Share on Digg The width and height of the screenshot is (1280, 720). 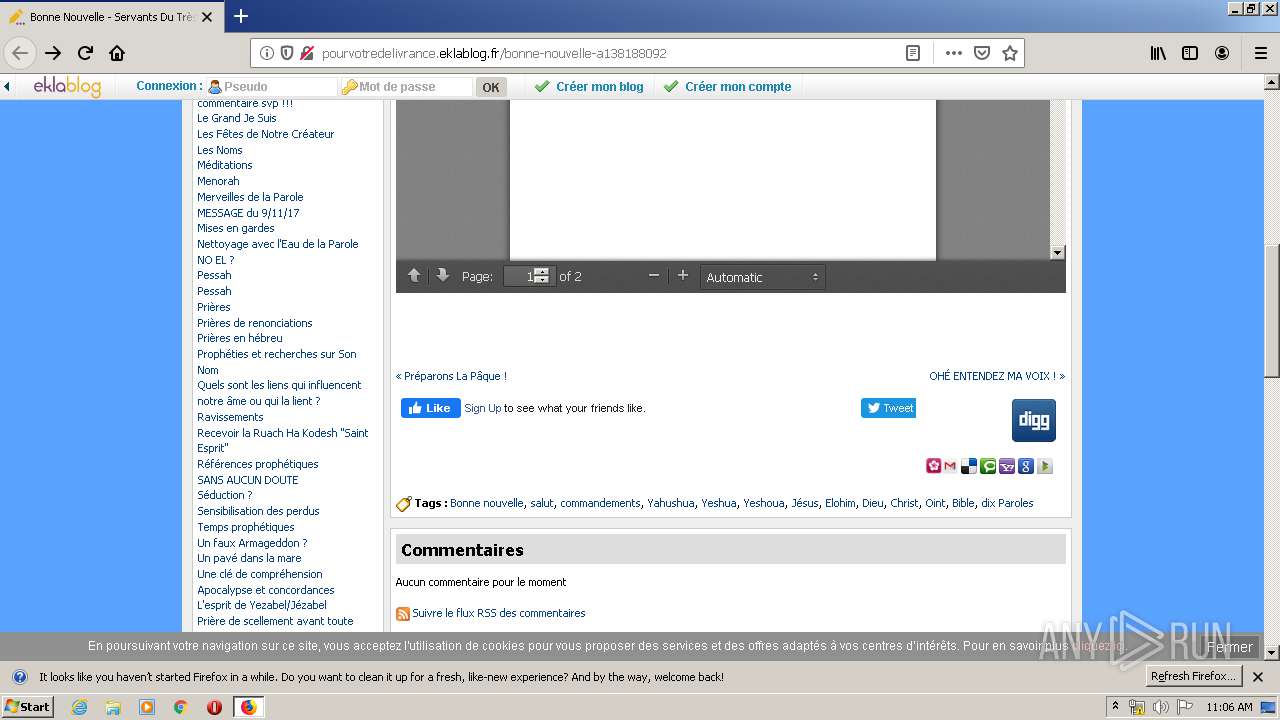click(1034, 420)
